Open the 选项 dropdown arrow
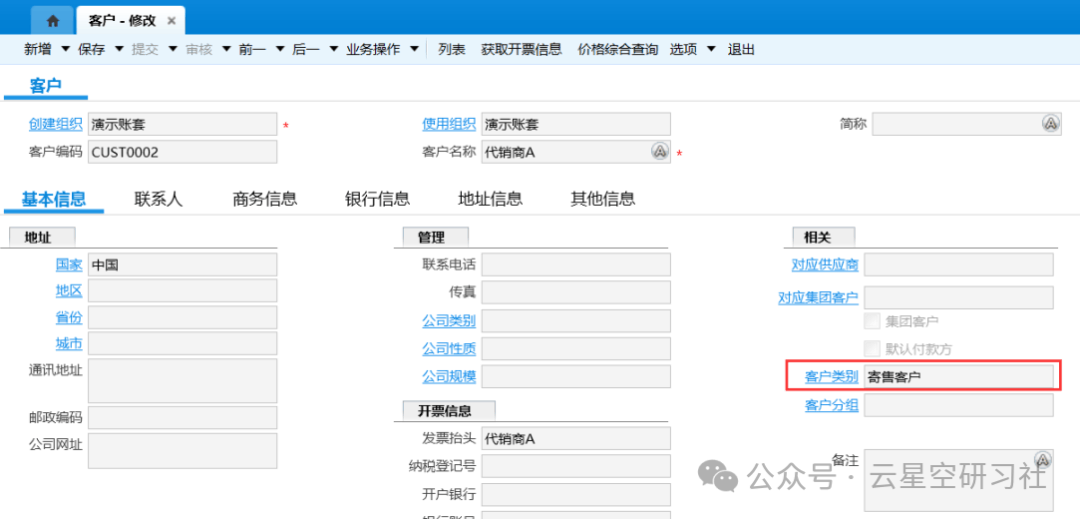 coord(711,49)
